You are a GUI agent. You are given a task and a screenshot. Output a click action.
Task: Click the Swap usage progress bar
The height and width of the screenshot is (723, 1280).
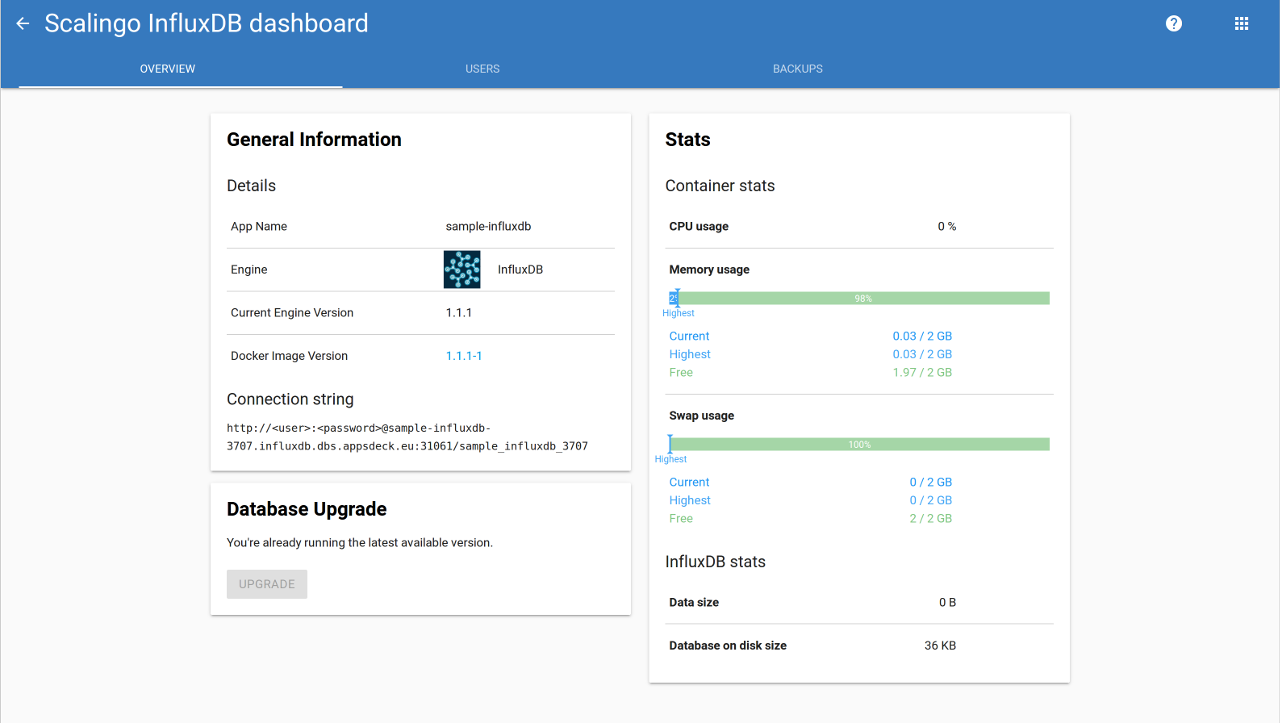[860, 444]
